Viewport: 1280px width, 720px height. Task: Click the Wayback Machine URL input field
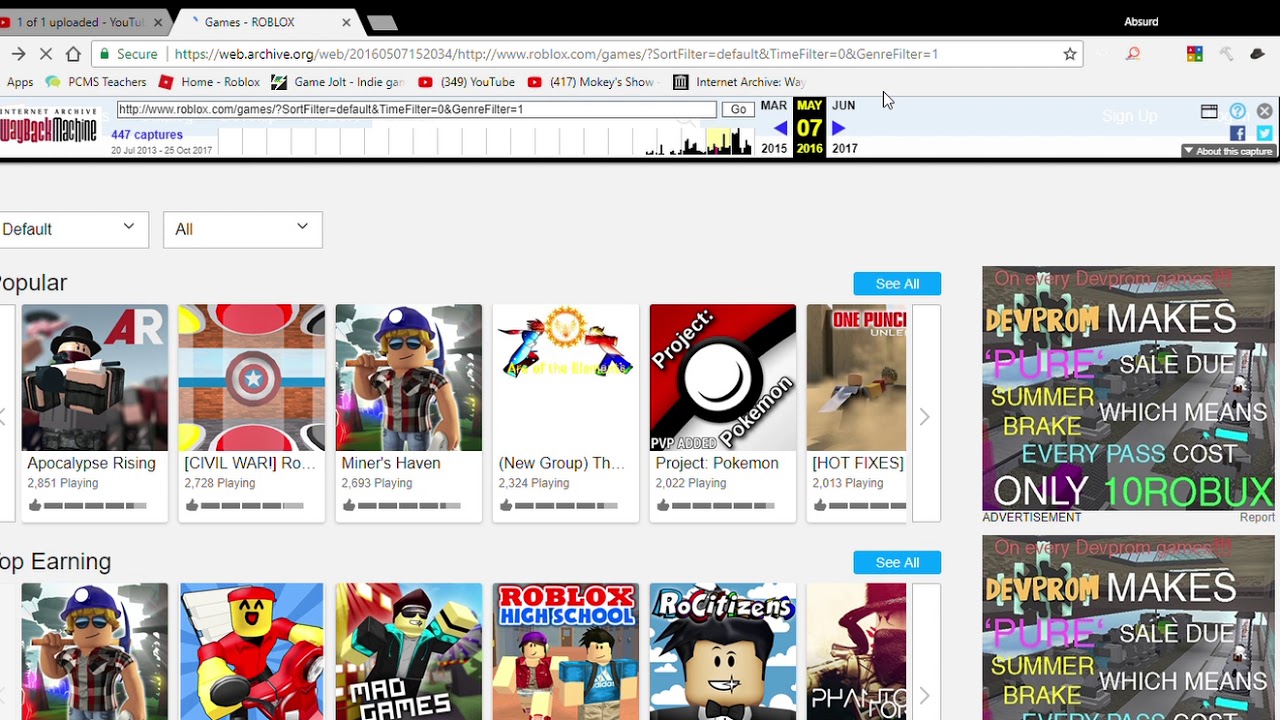pyautogui.click(x=417, y=109)
